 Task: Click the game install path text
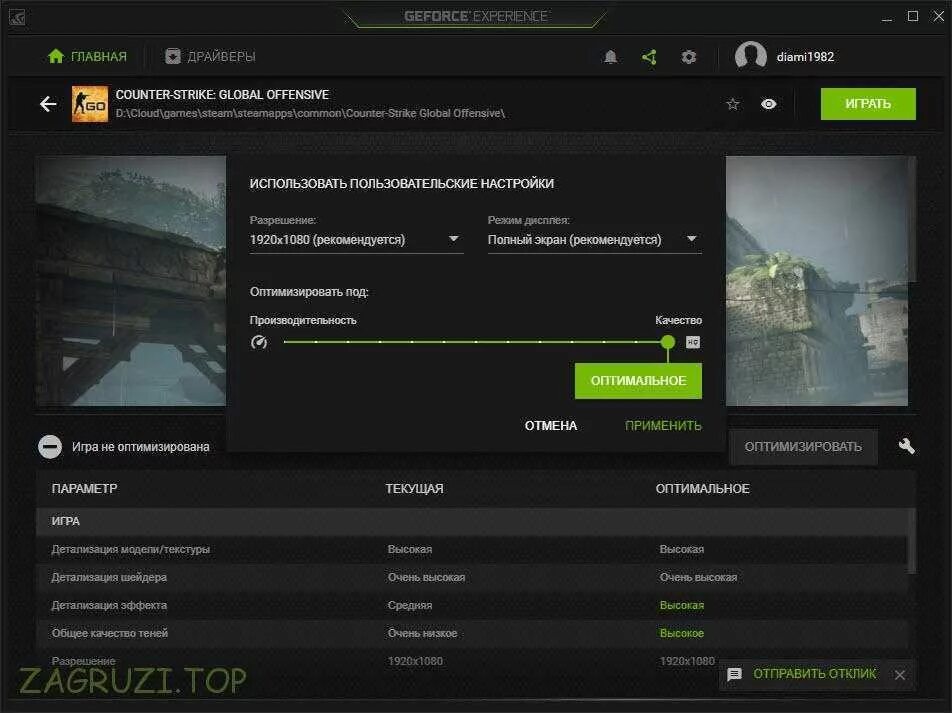pos(310,114)
